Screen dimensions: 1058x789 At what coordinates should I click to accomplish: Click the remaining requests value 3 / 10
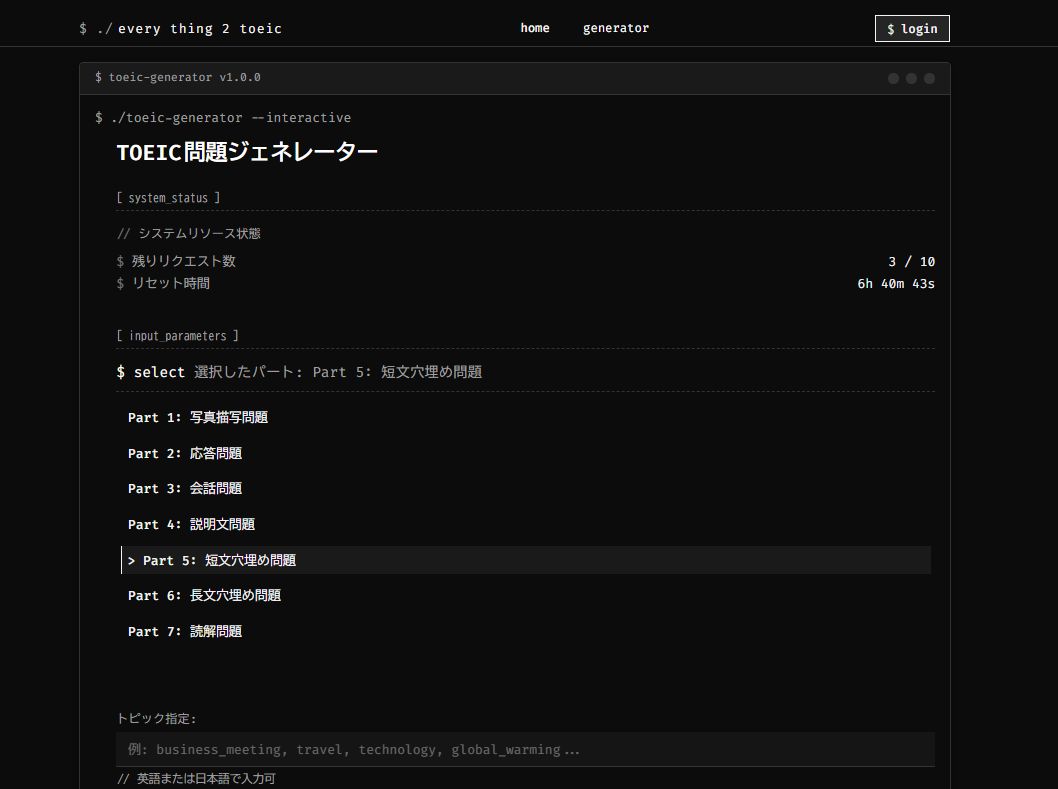coord(911,261)
